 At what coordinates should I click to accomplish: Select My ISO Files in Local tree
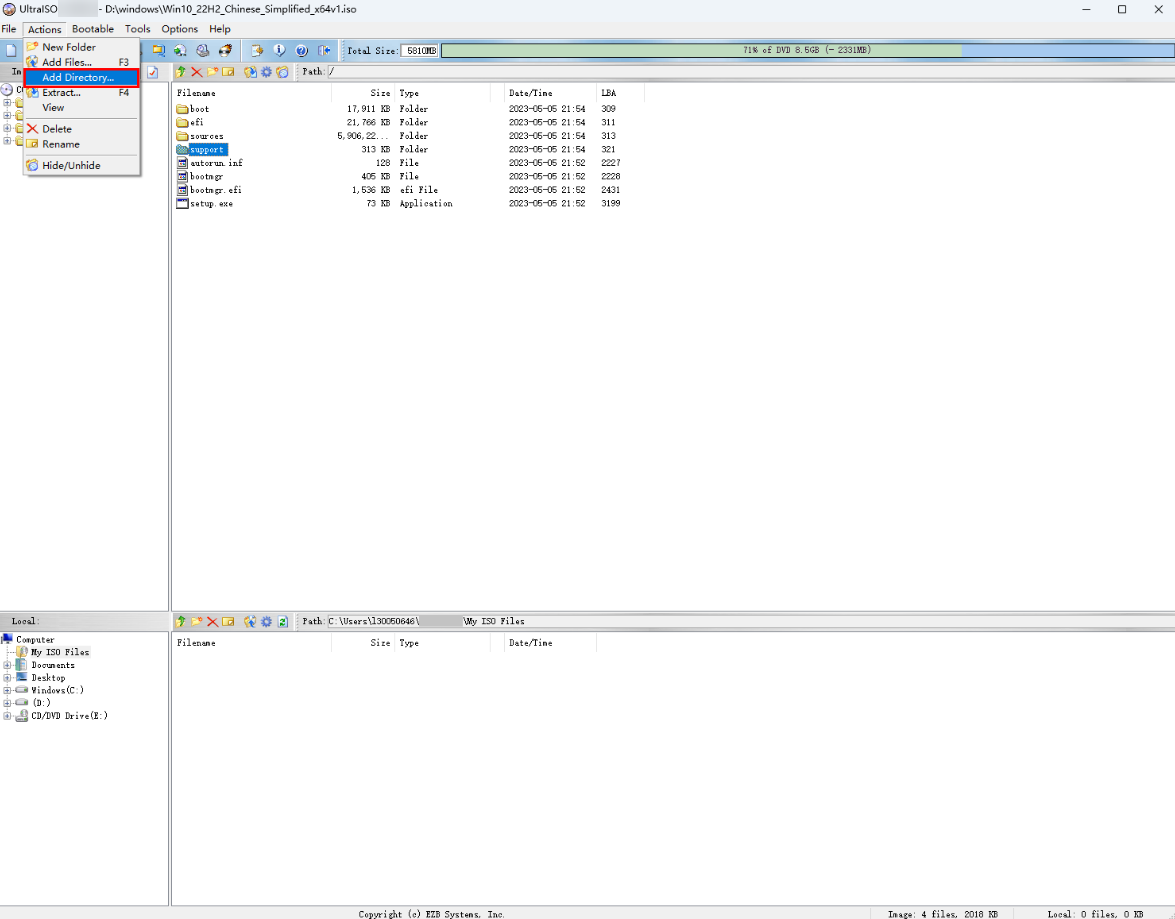[59, 652]
